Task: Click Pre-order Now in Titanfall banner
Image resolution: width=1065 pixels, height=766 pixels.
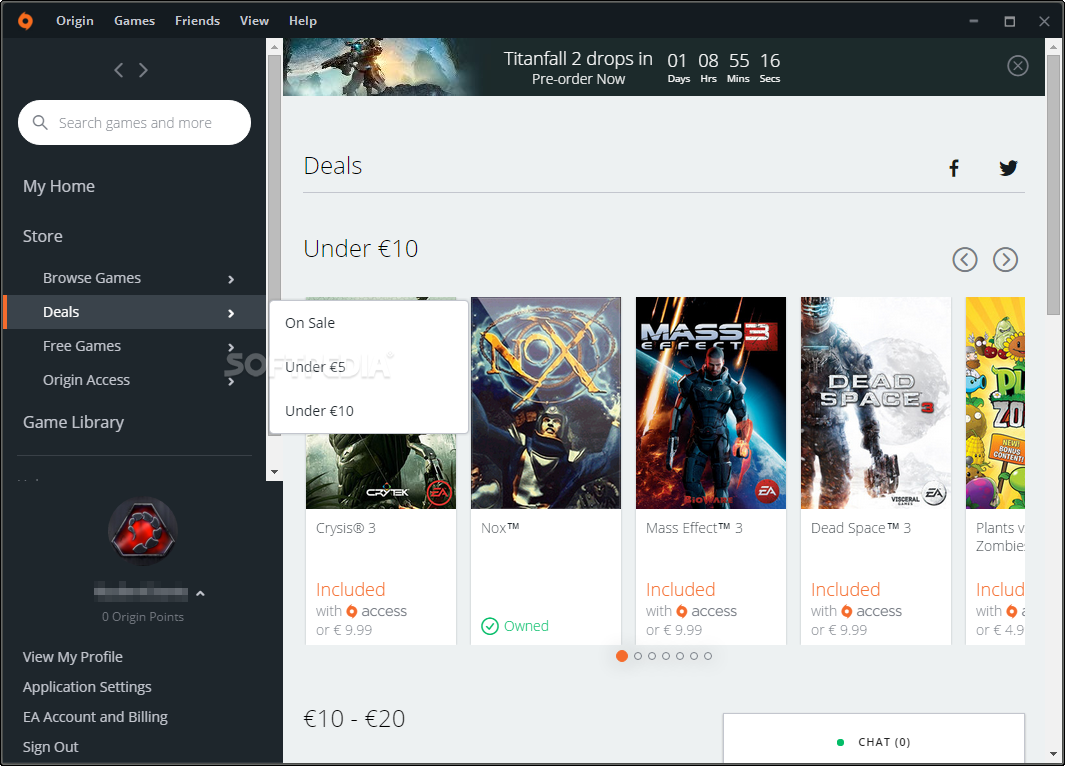Action: [578, 79]
